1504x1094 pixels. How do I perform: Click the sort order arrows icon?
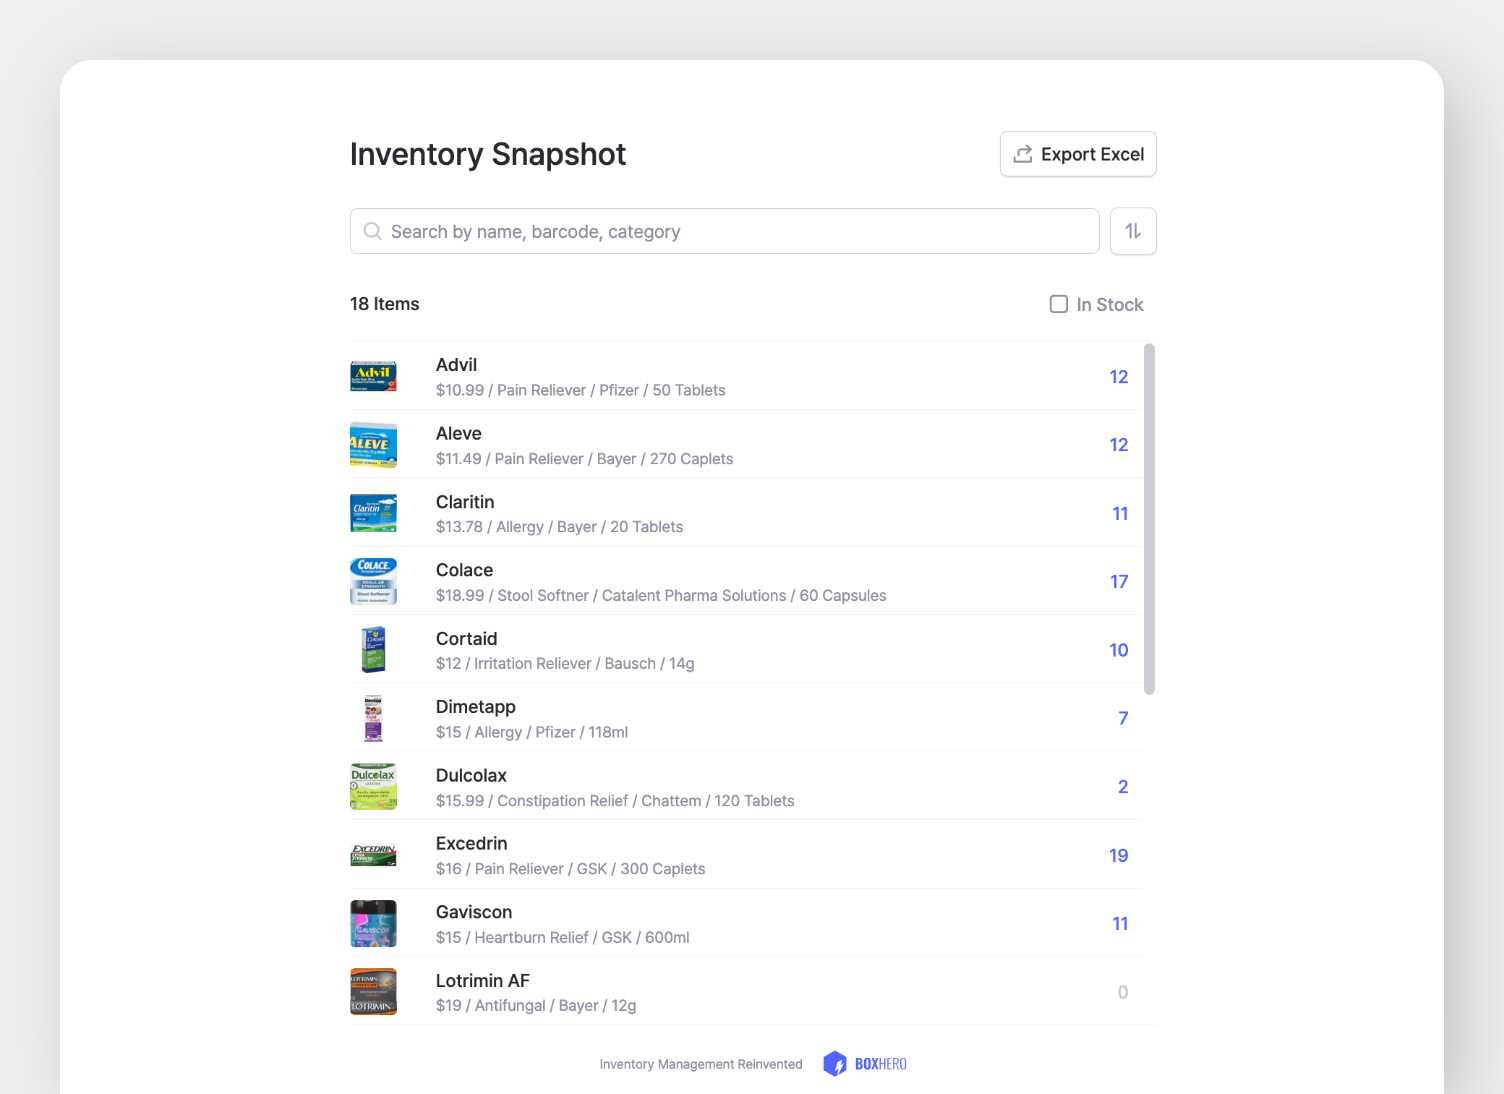tap(1133, 231)
